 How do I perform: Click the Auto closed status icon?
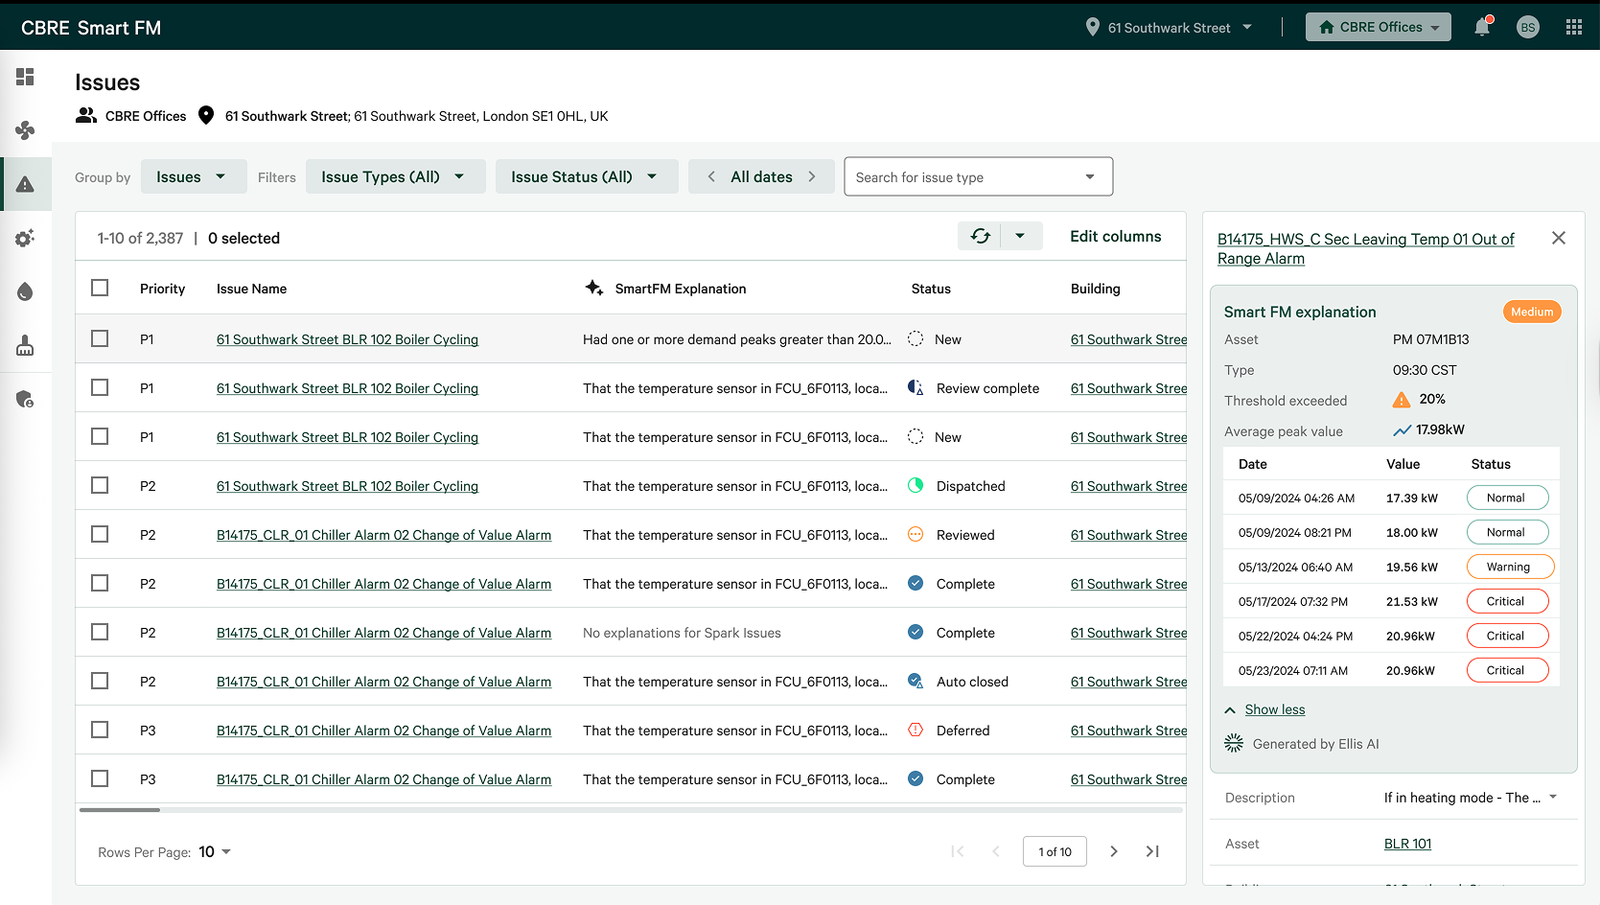point(915,681)
